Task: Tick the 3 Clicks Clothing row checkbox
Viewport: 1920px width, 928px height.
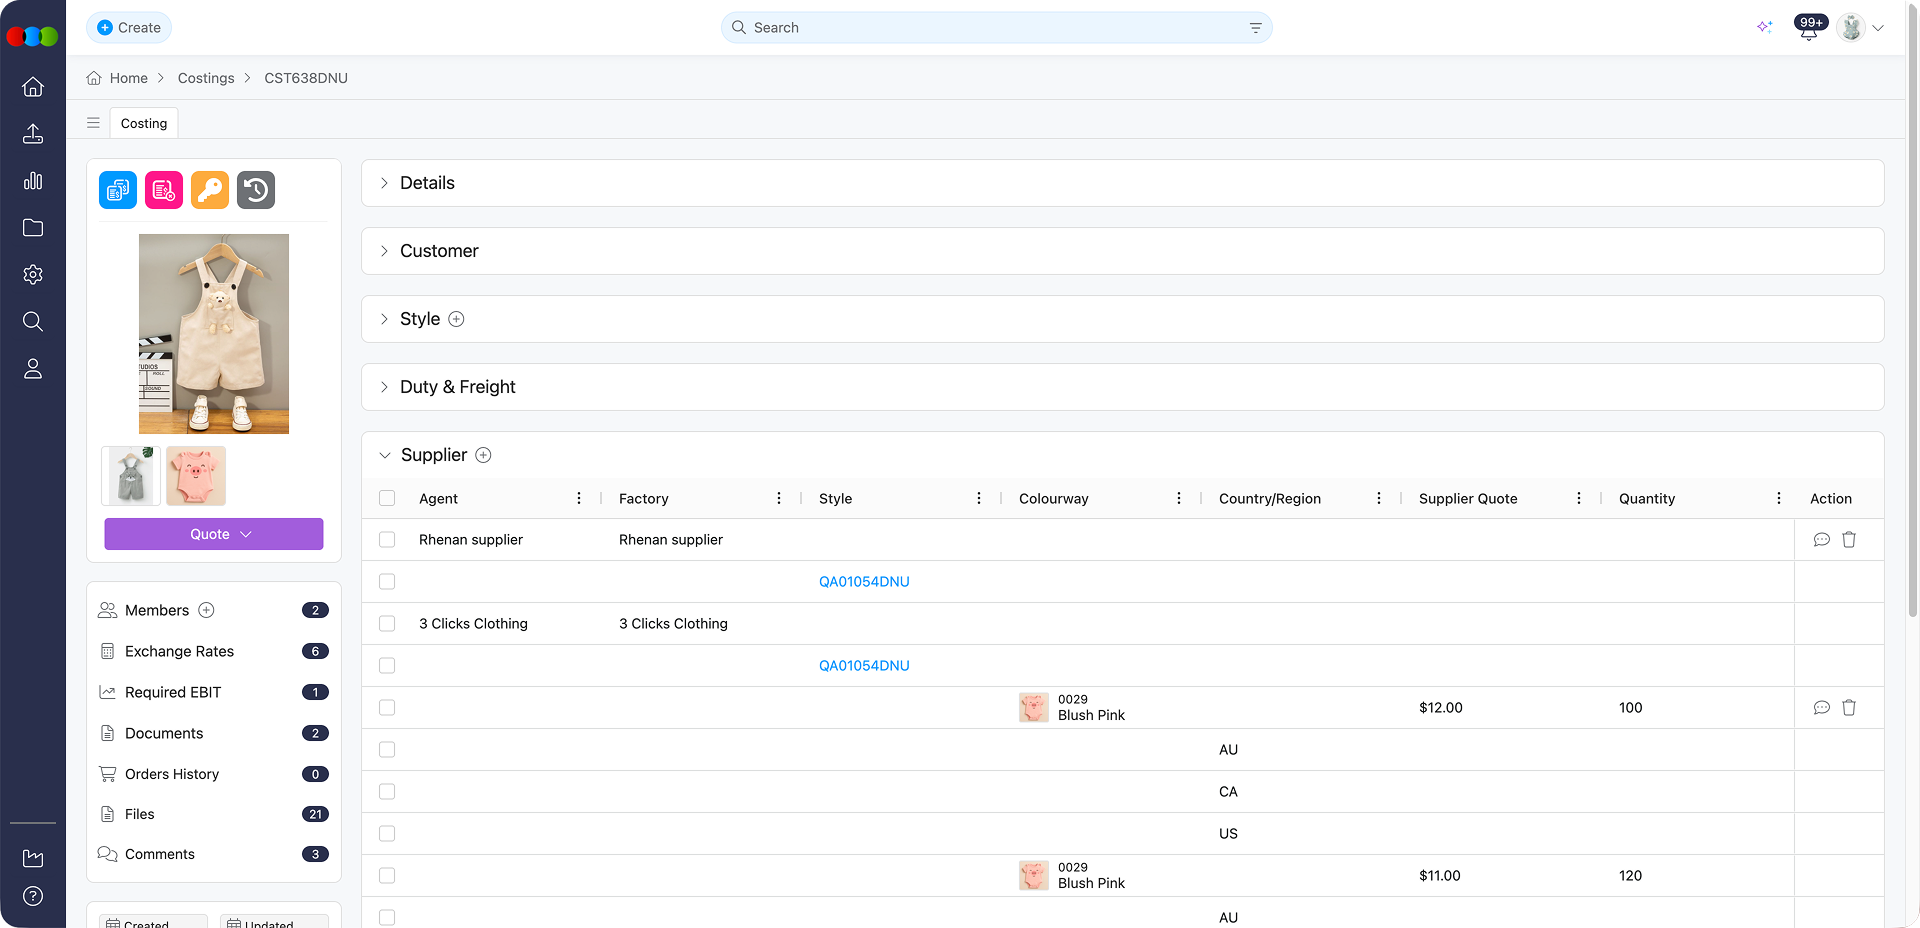Action: click(387, 624)
